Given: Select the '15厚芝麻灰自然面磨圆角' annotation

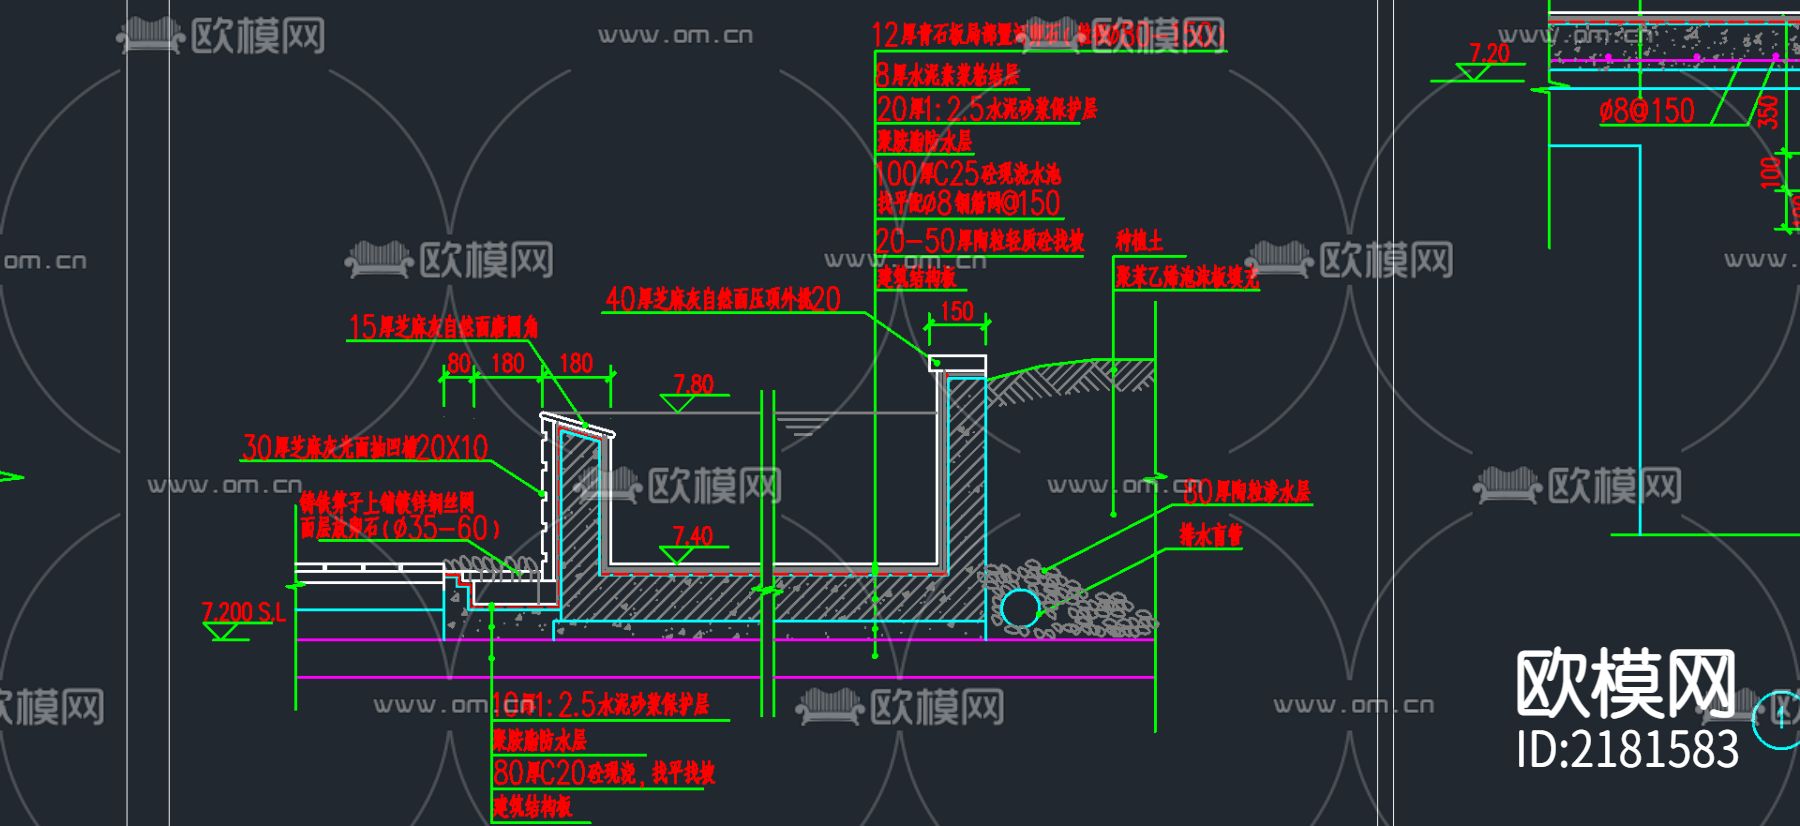Looking at the screenshot, I should (x=443, y=327).
